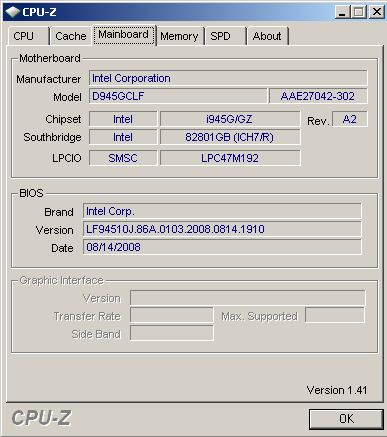Select the Model field D945GCLF
387x437 pixels.
click(178, 96)
